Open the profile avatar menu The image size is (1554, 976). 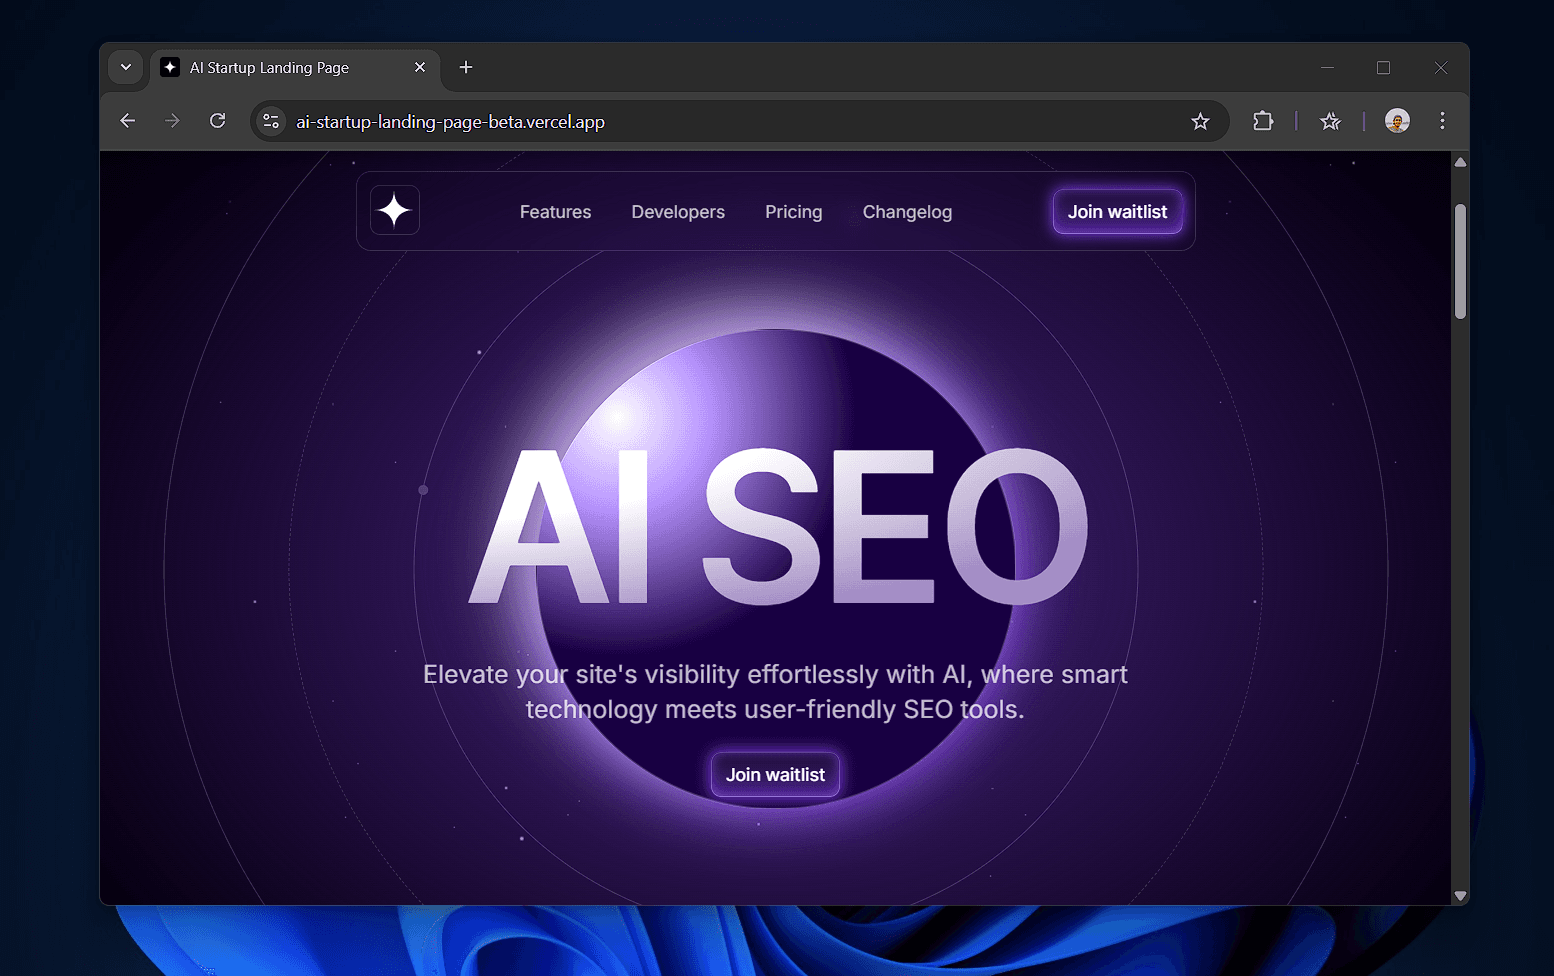1397,121
